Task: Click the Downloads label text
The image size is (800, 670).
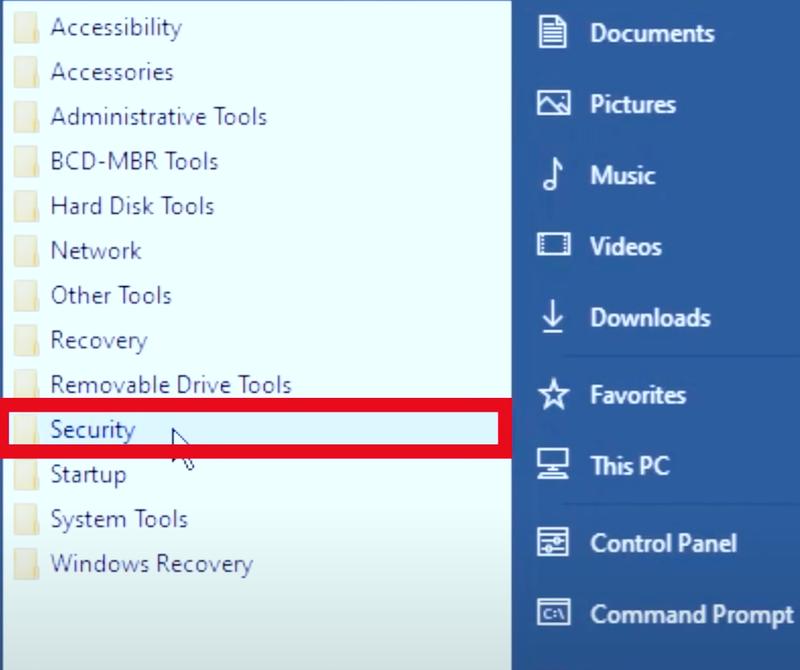Action: pos(650,317)
